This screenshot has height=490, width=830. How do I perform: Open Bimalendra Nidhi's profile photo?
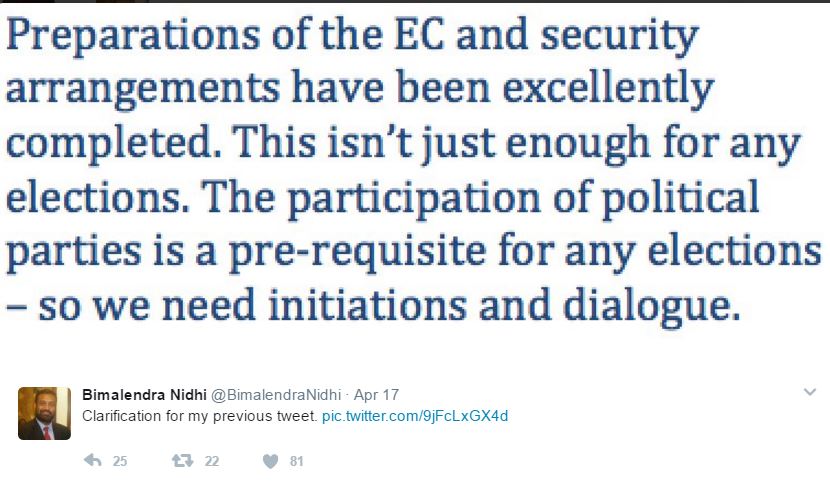(x=44, y=413)
